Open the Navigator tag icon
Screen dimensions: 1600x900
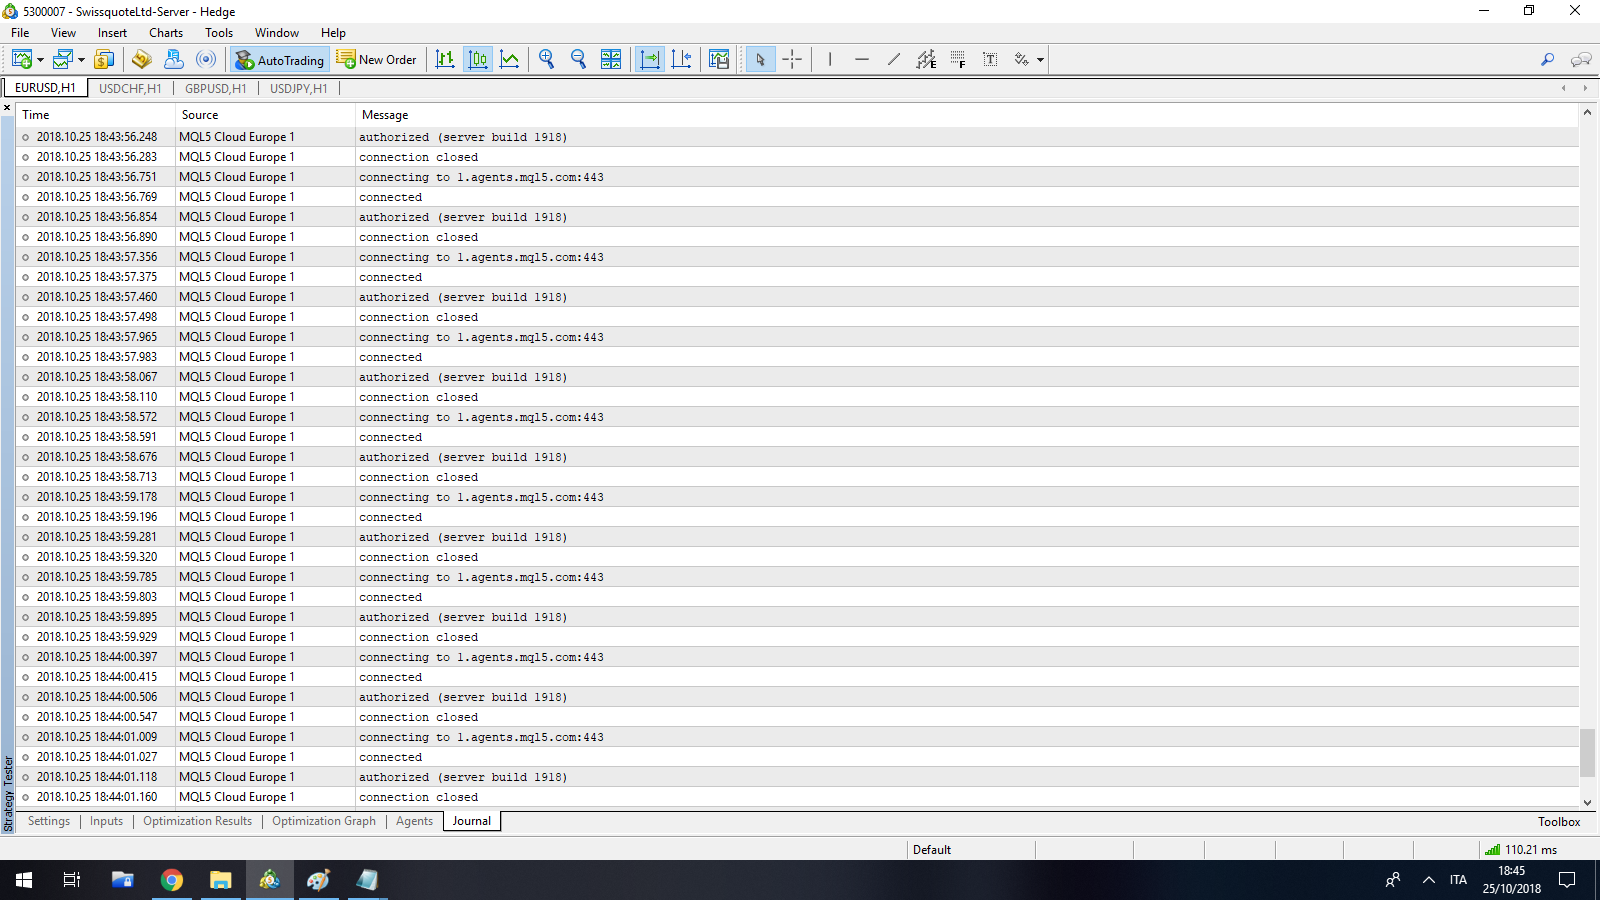tap(142, 60)
